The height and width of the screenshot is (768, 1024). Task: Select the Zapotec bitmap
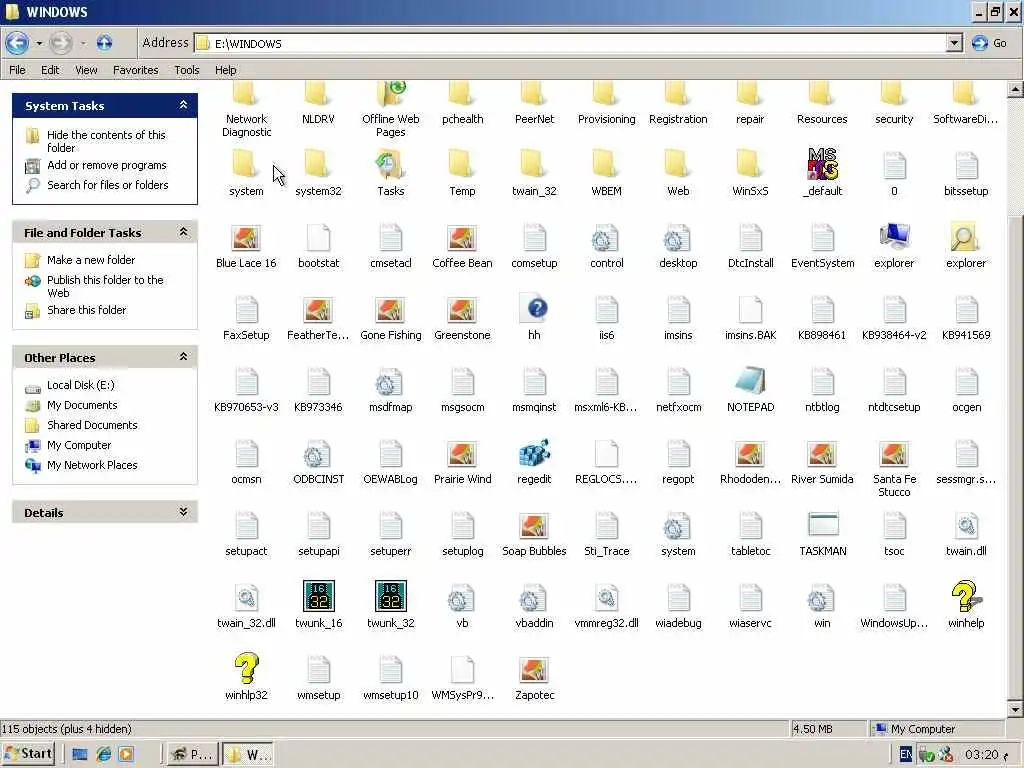534,669
